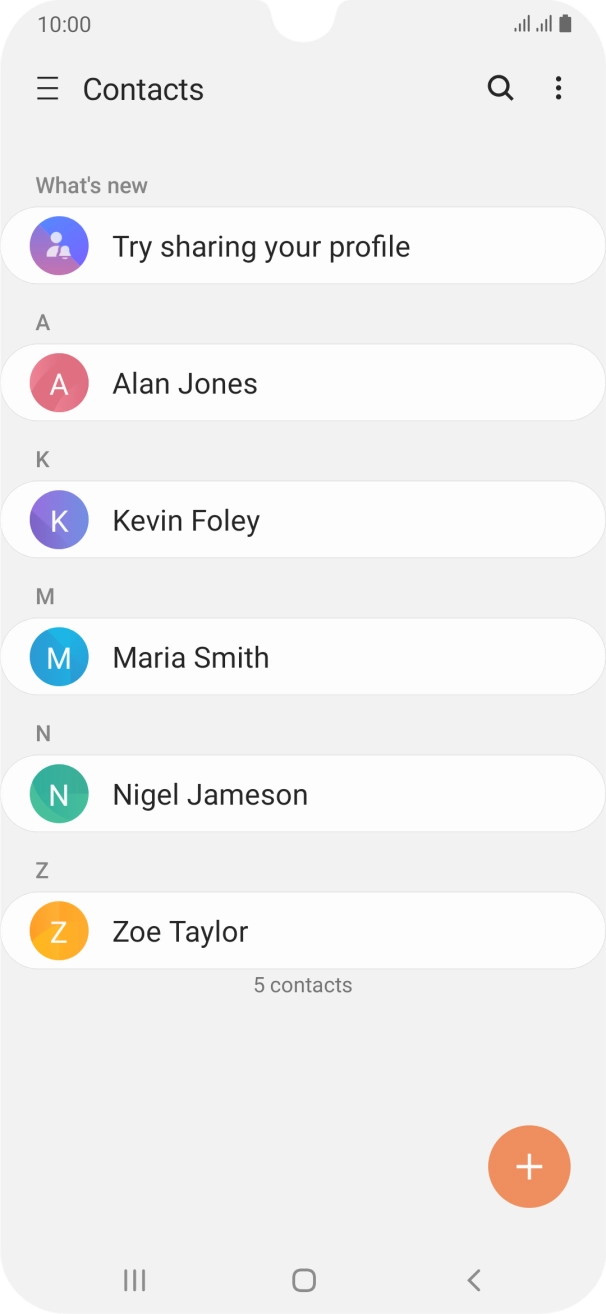Tap the more options three-dot icon
Screen dimensions: 606x1314
point(558,88)
